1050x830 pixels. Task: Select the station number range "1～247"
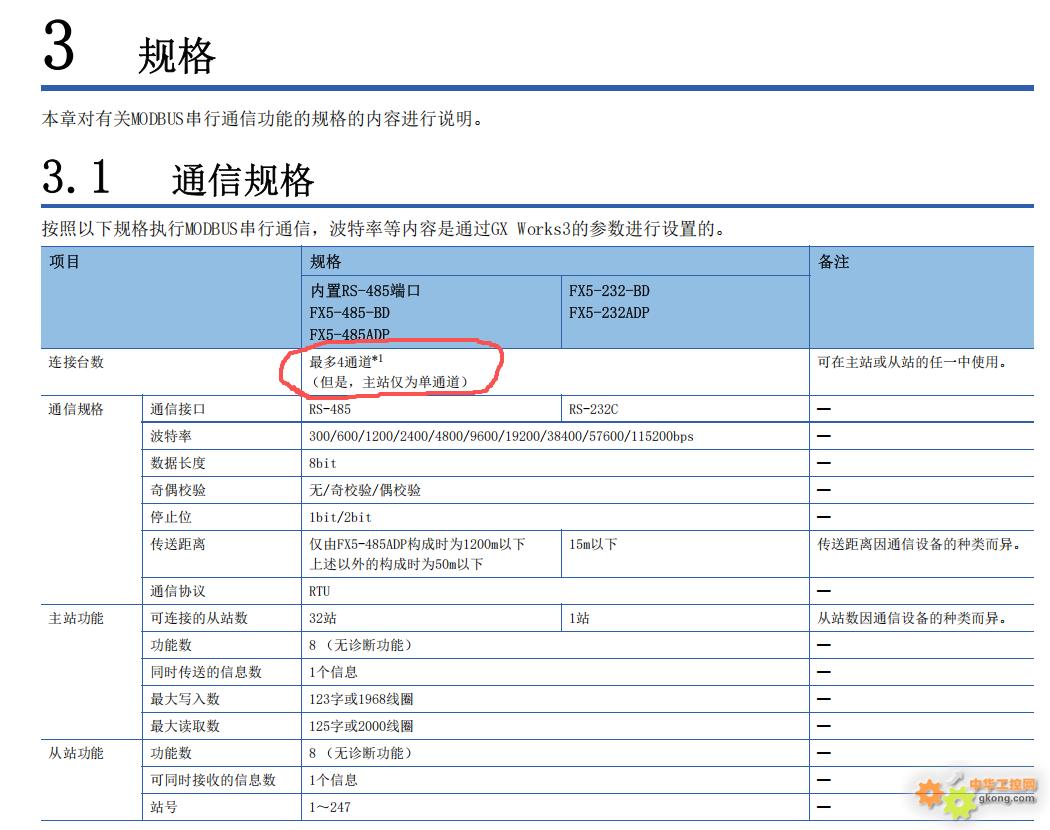330,806
